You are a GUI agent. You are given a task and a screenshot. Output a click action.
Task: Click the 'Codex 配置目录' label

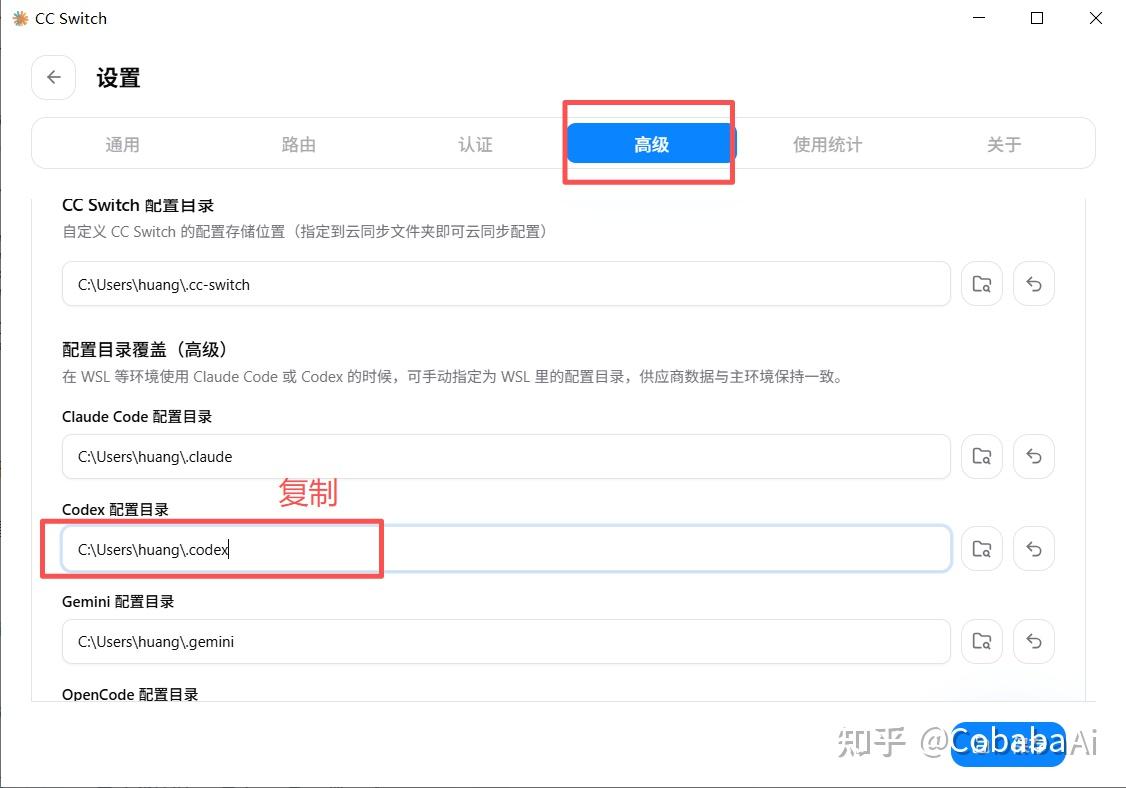pyautogui.click(x=116, y=509)
